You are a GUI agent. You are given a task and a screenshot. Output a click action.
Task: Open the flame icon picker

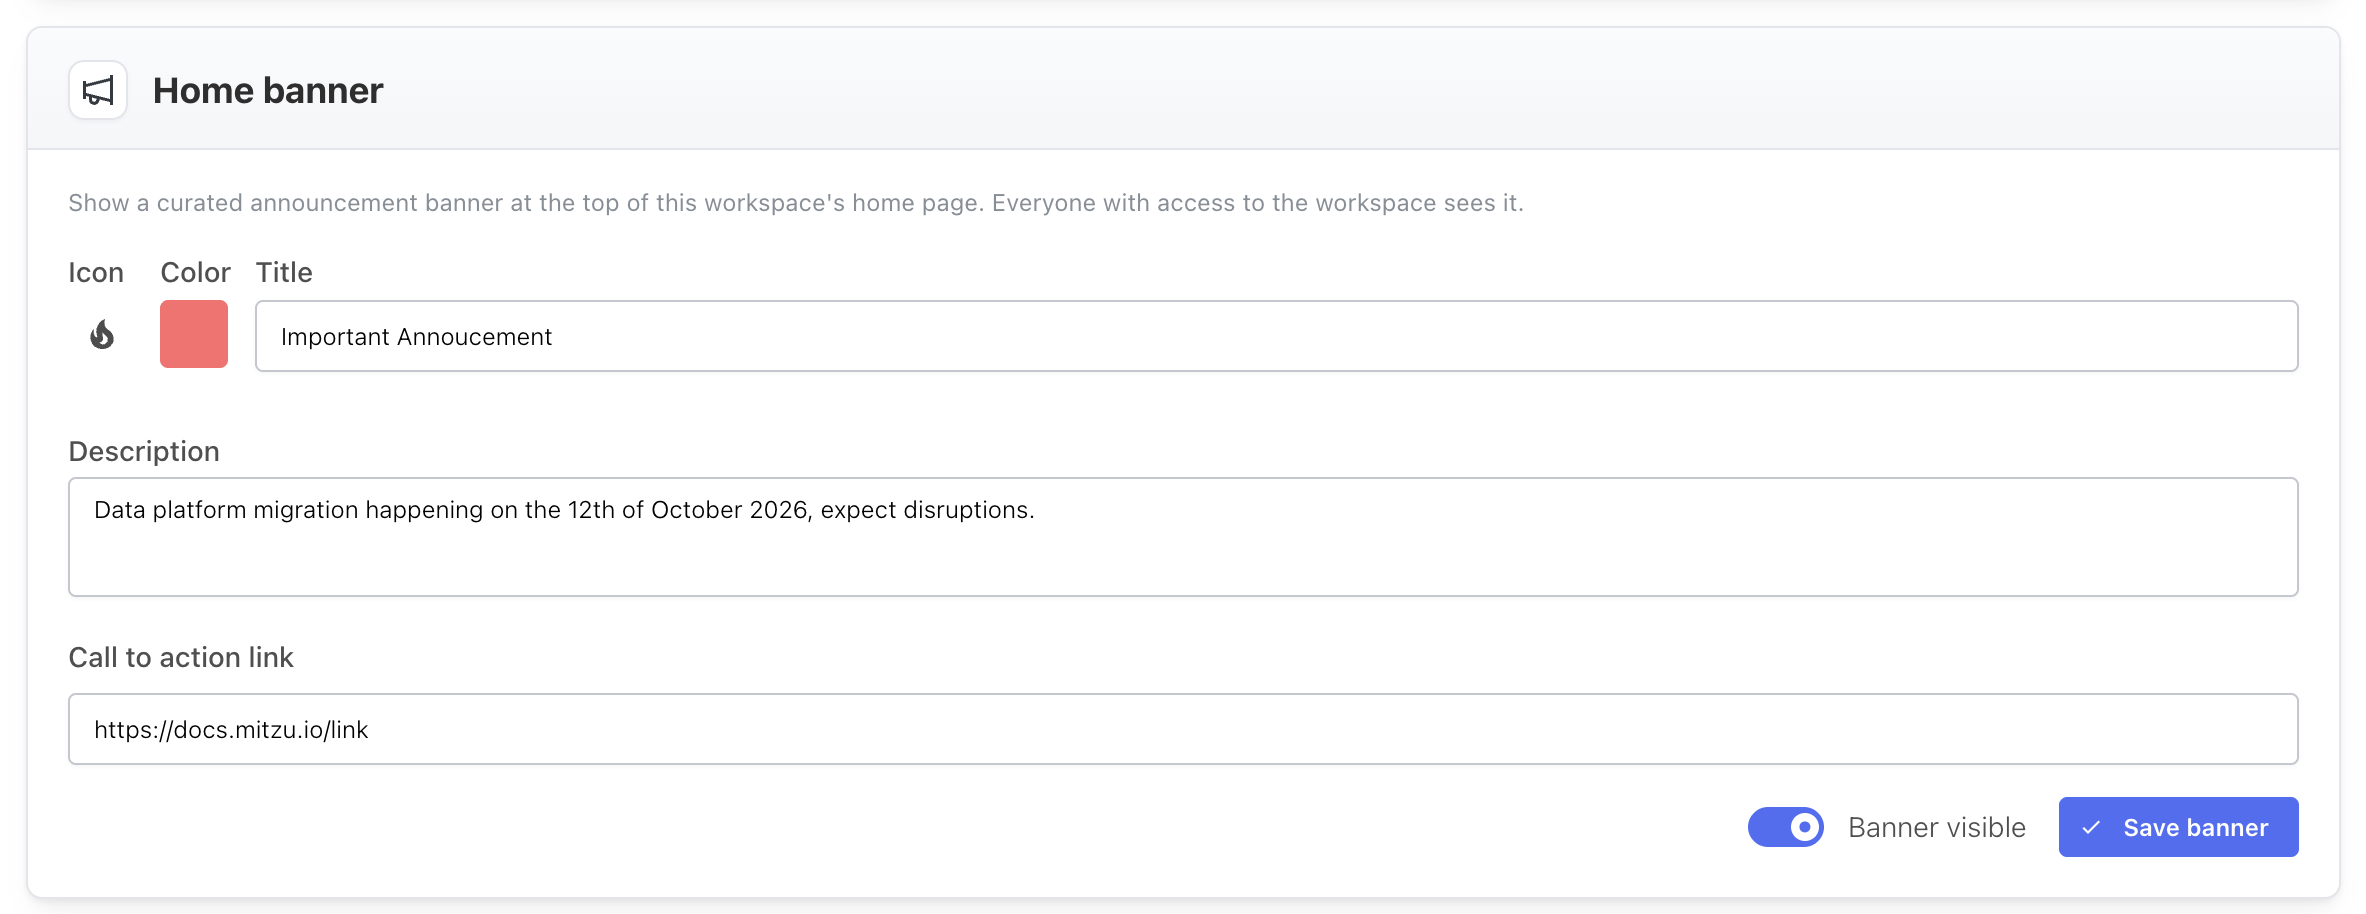(x=102, y=334)
